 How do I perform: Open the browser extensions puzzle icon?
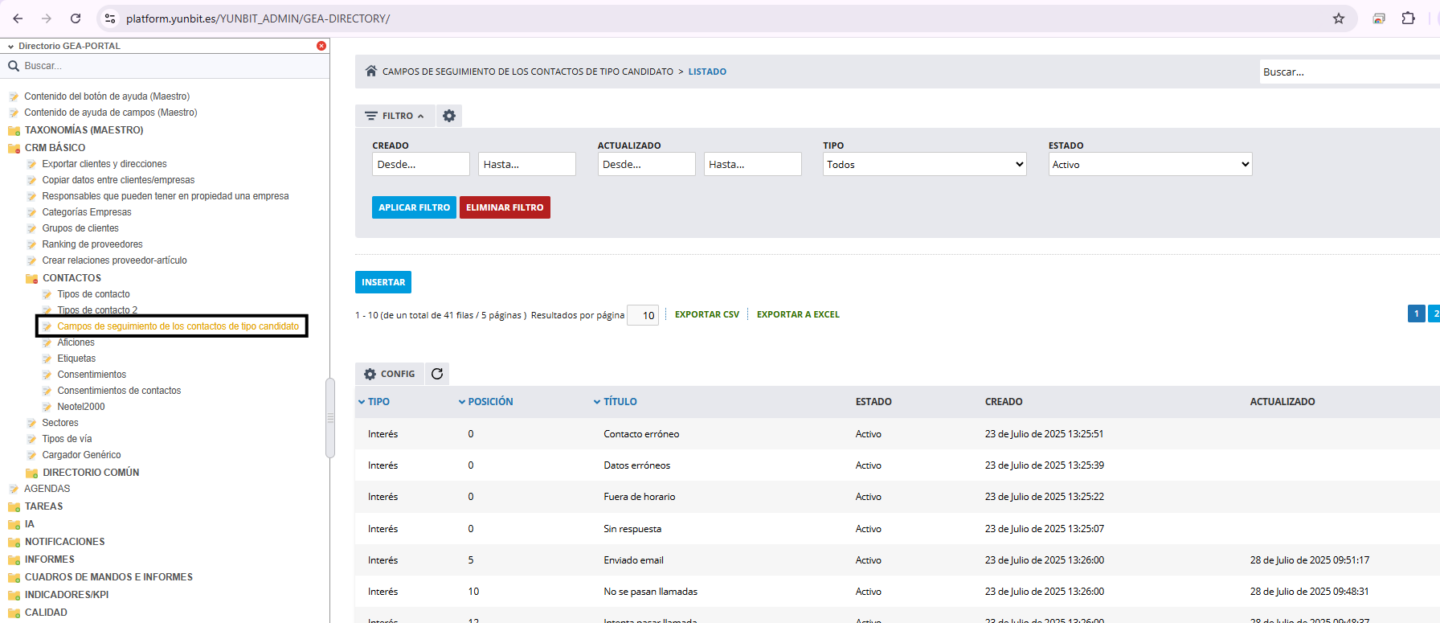click(1408, 18)
